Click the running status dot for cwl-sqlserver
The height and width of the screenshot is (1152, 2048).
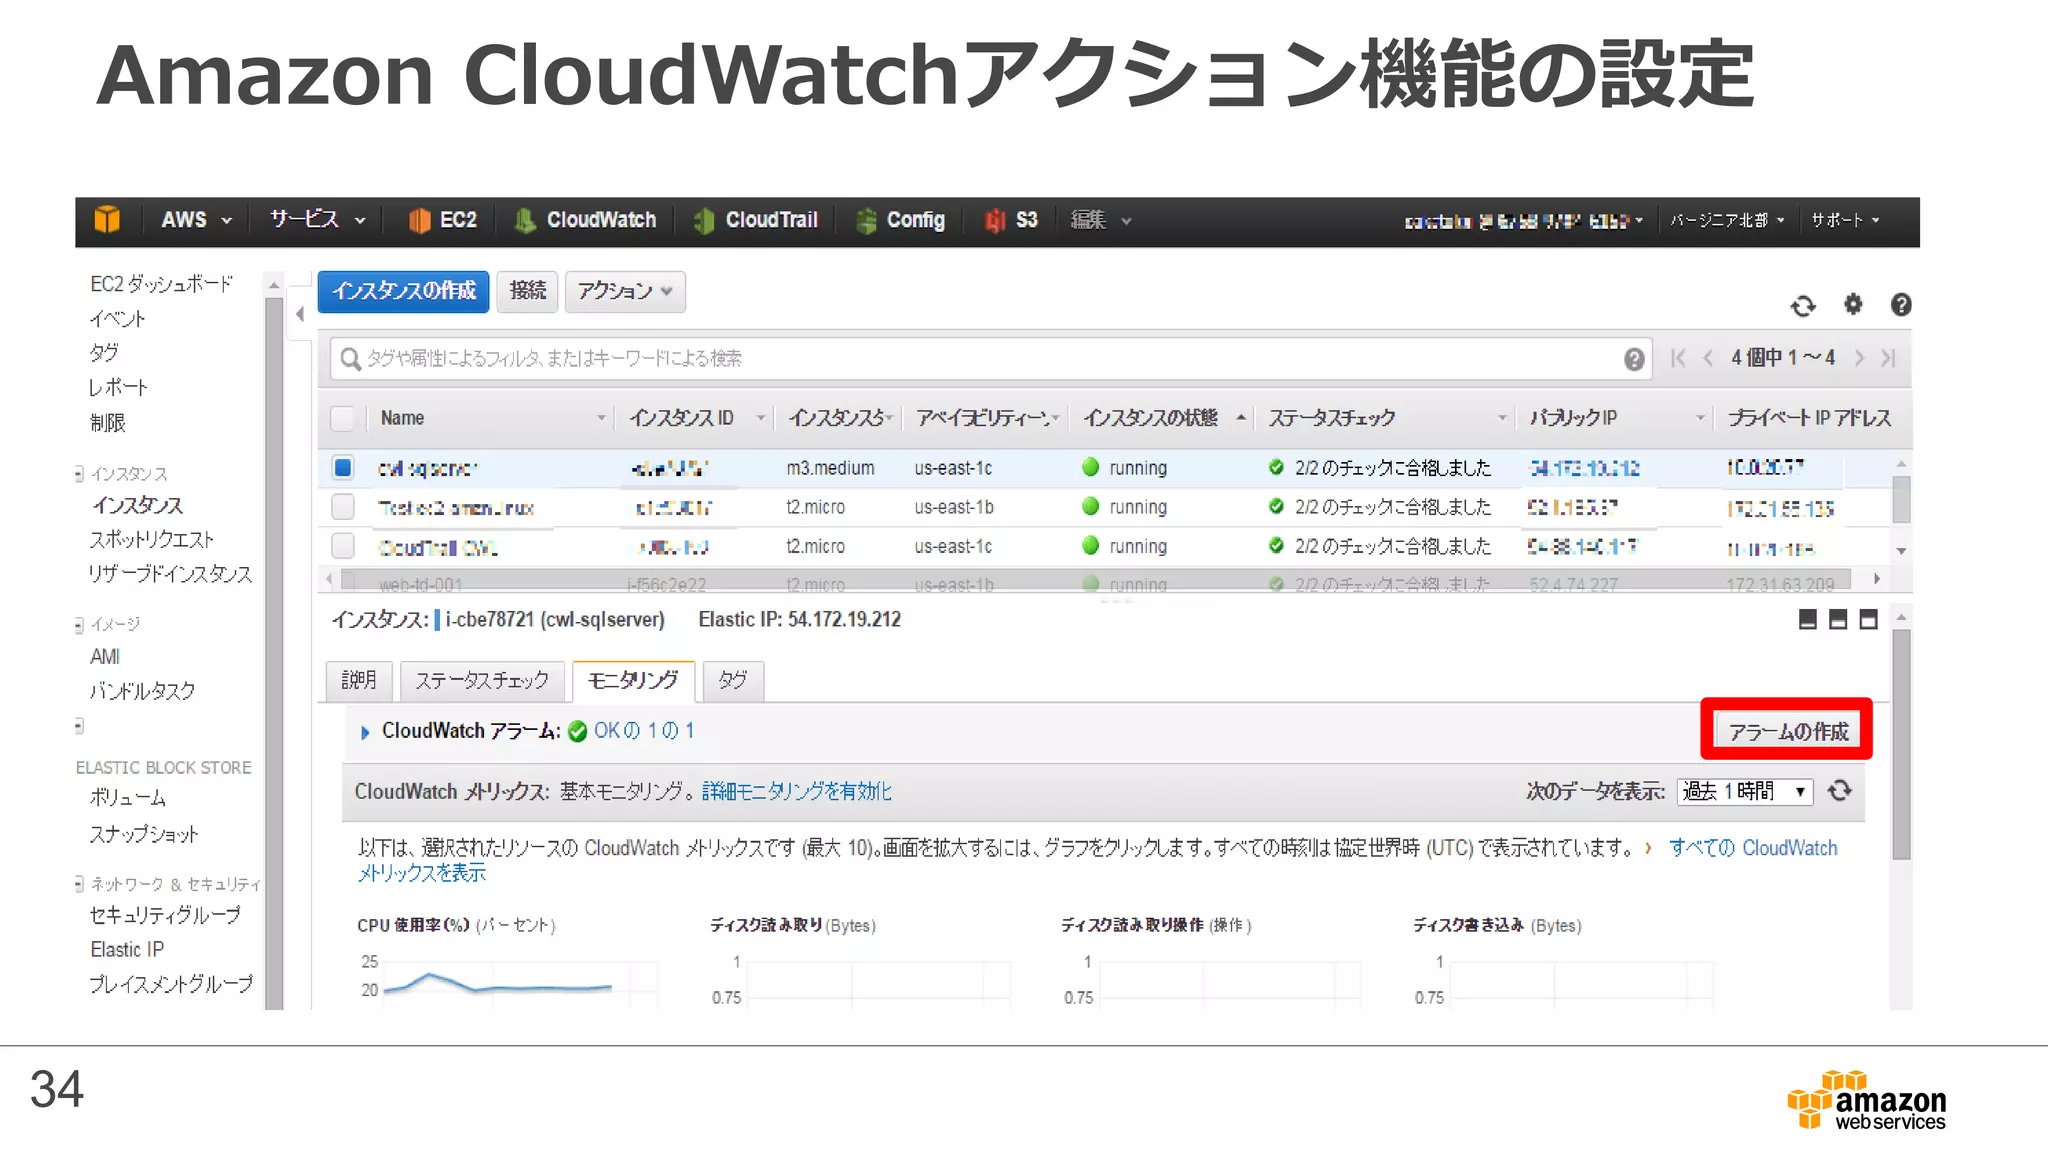1091,467
